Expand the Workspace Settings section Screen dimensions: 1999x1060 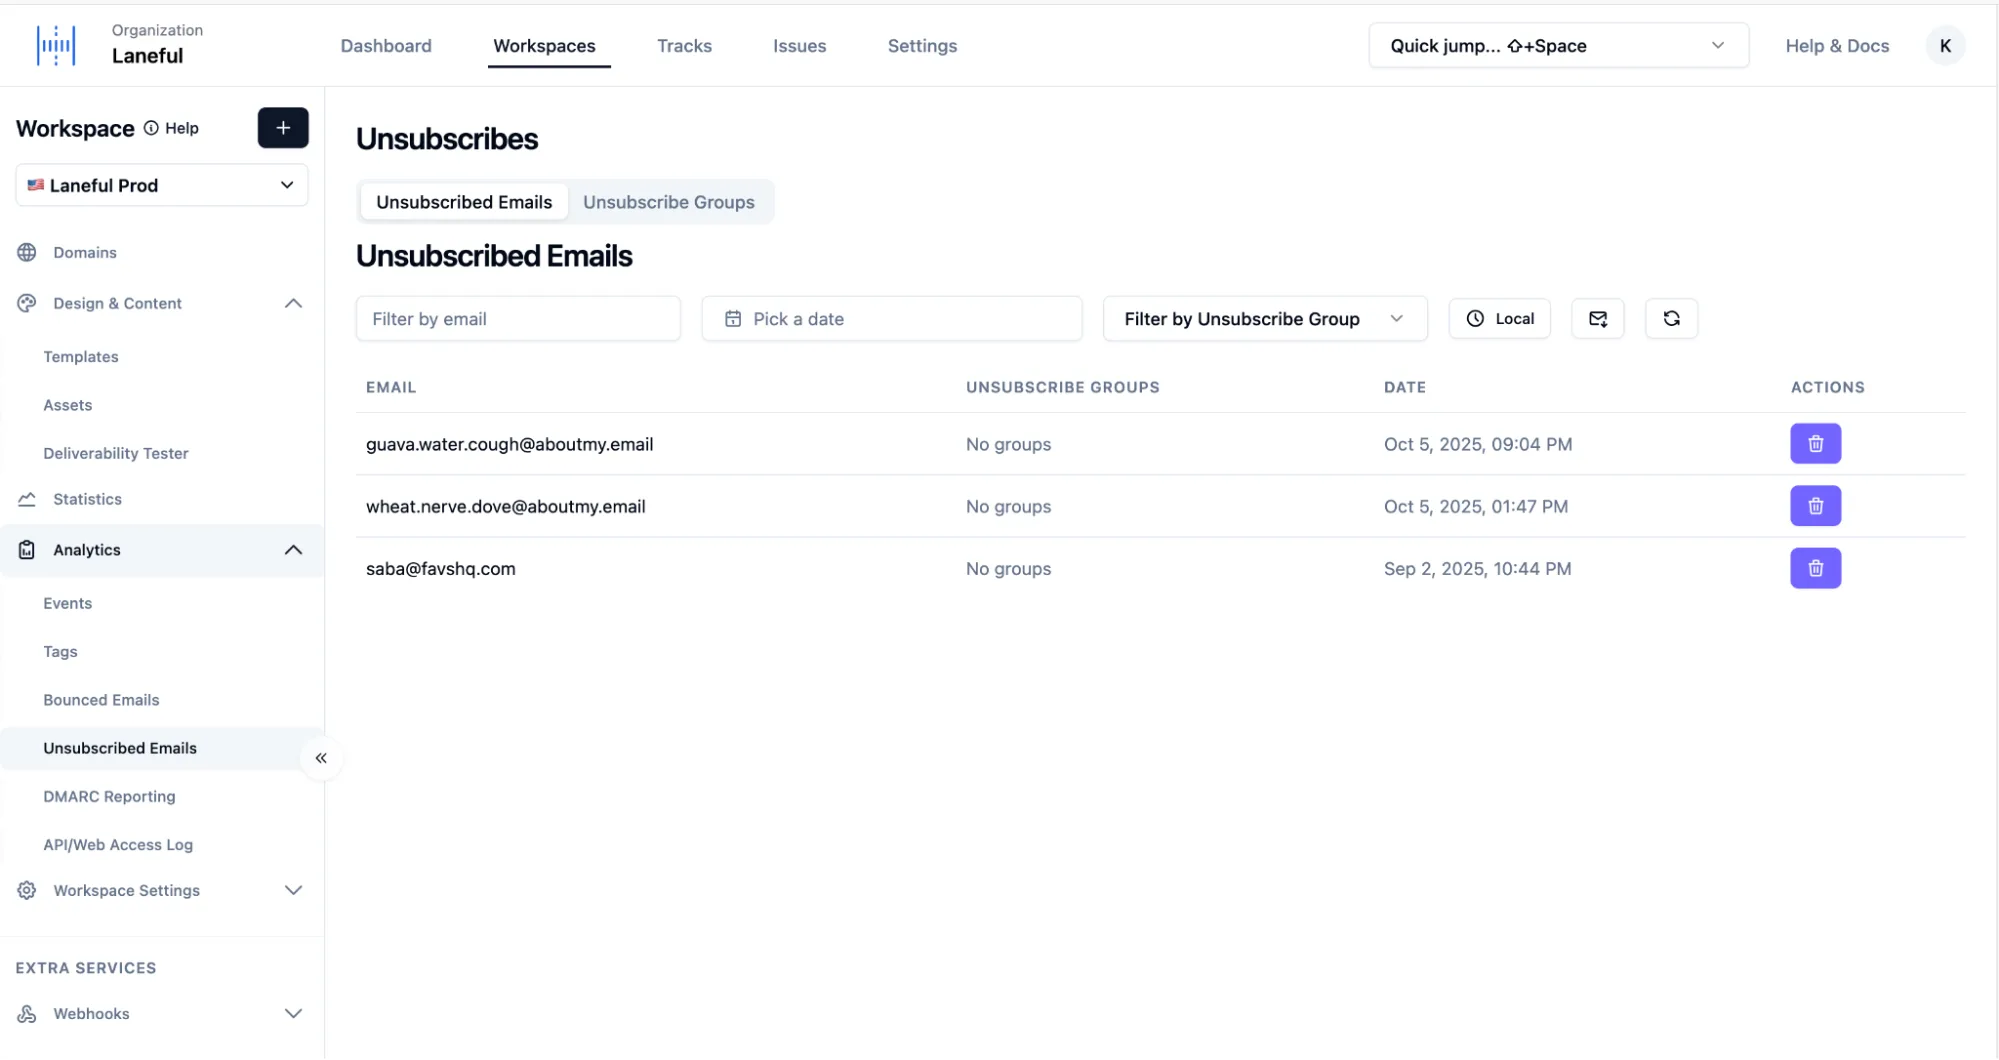[293, 890]
